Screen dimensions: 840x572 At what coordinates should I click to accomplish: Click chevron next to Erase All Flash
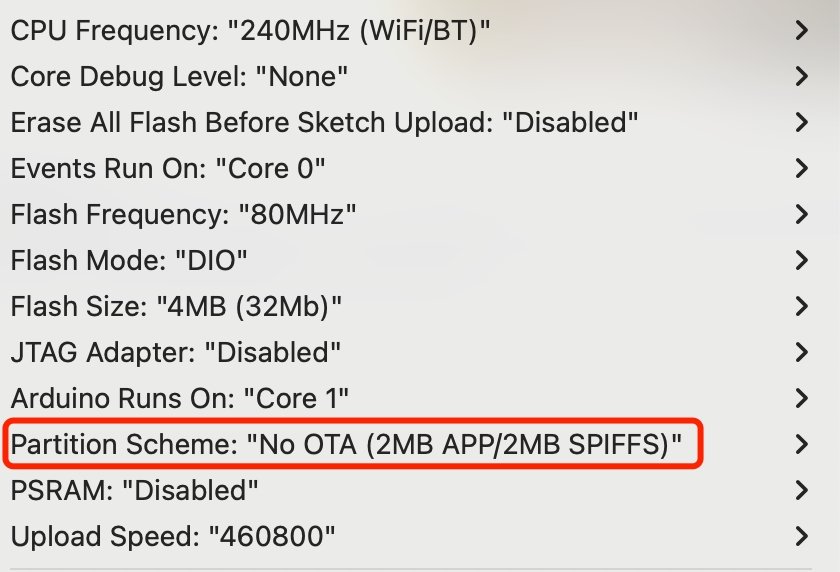tap(801, 122)
